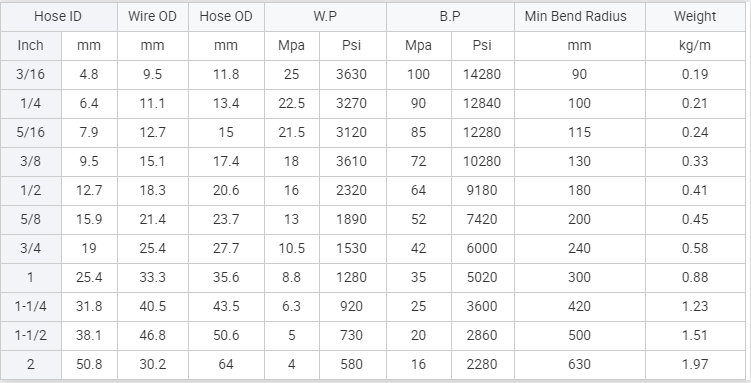Click the Min Bend Radius header
The image size is (751, 383).
(x=580, y=17)
